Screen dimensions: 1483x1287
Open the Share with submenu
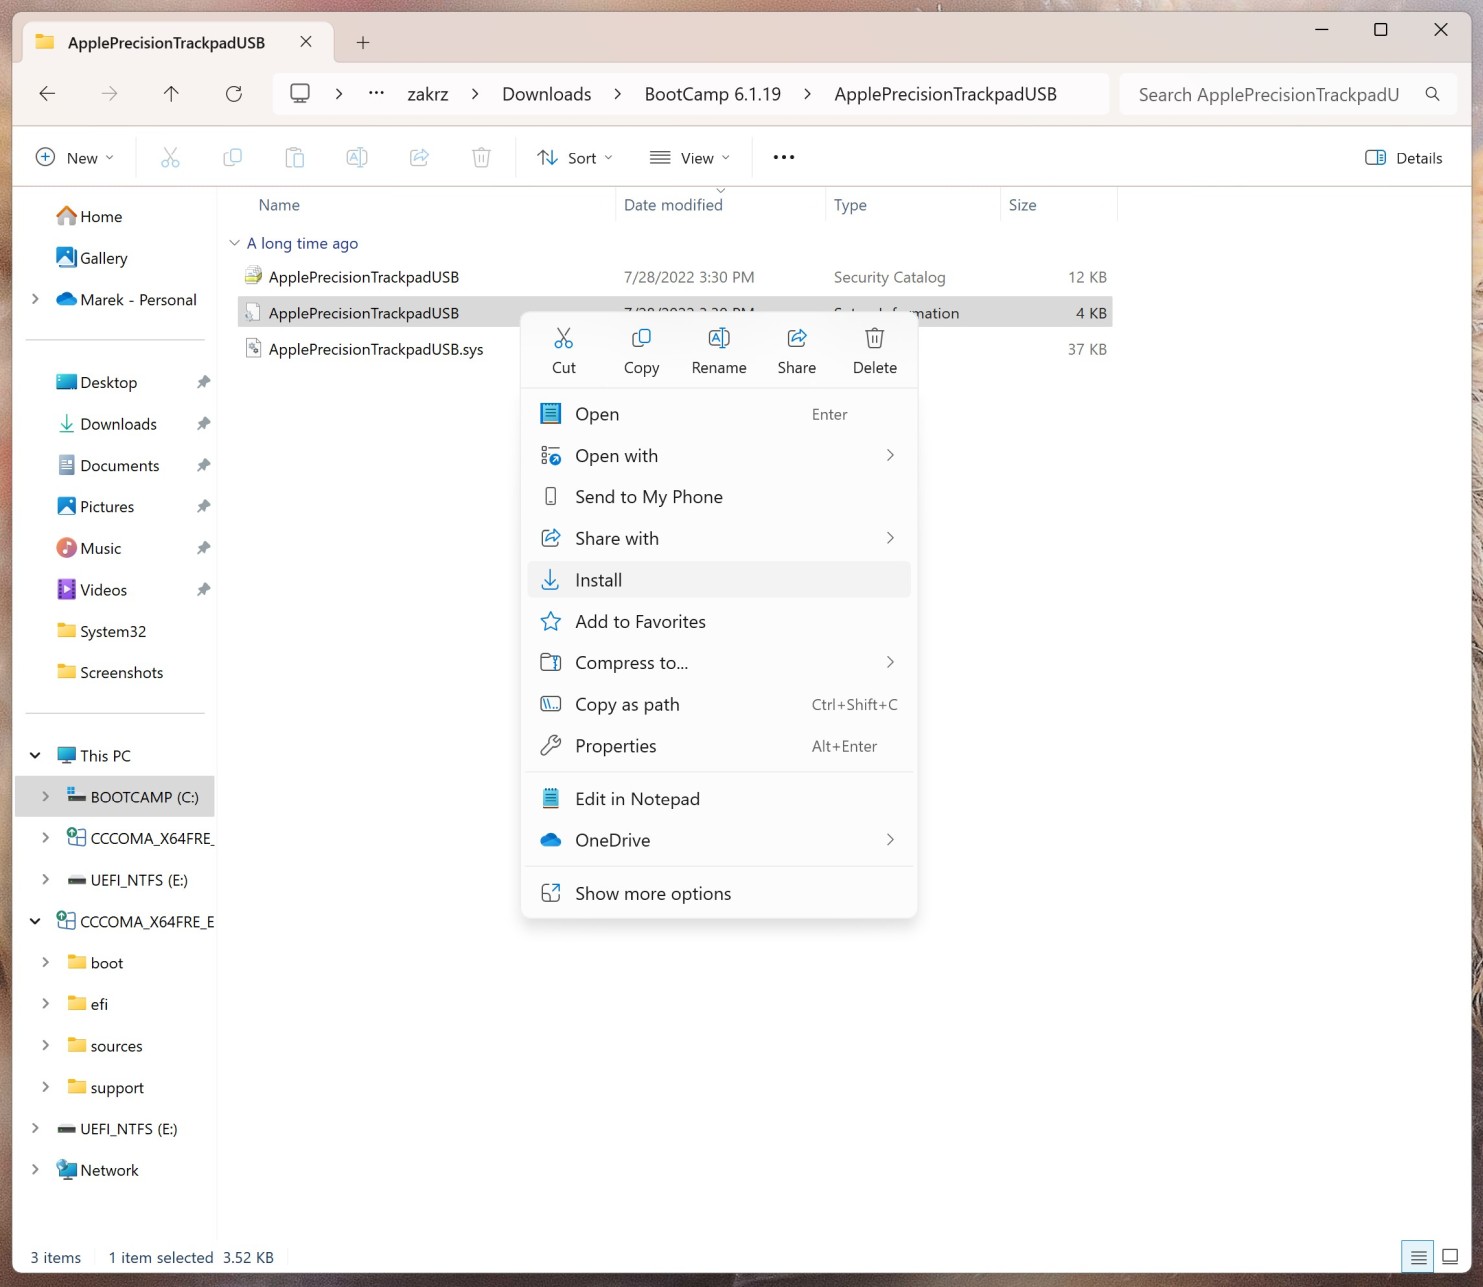[x=718, y=539]
